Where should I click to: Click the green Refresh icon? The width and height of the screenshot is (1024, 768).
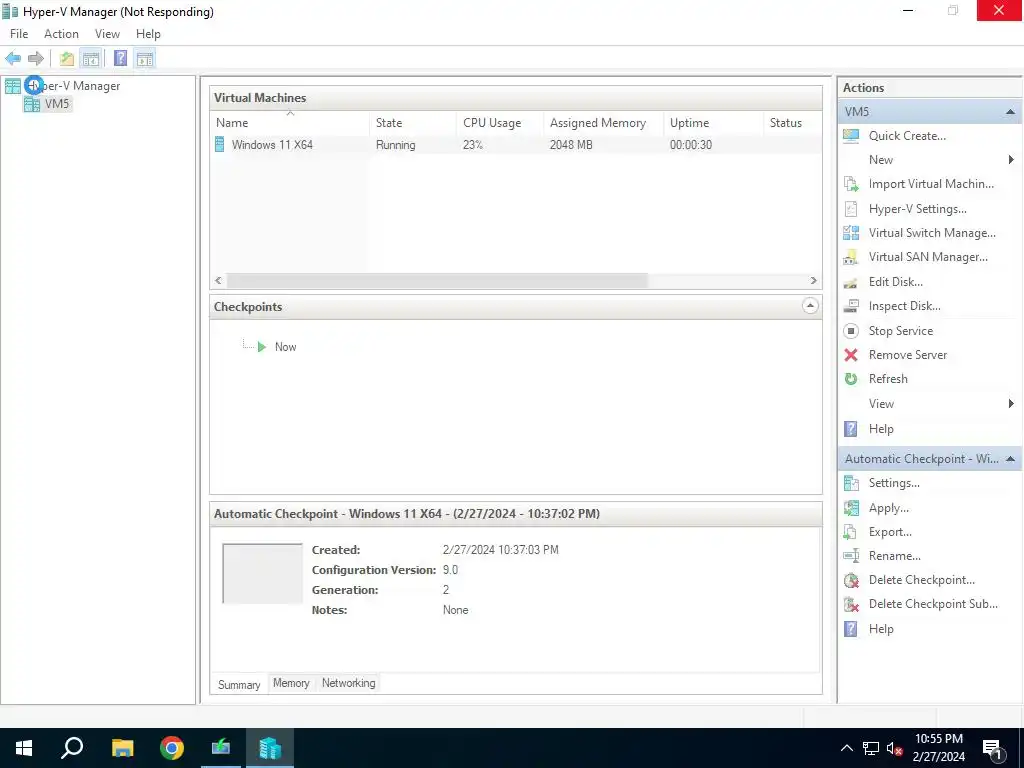pyautogui.click(x=851, y=379)
